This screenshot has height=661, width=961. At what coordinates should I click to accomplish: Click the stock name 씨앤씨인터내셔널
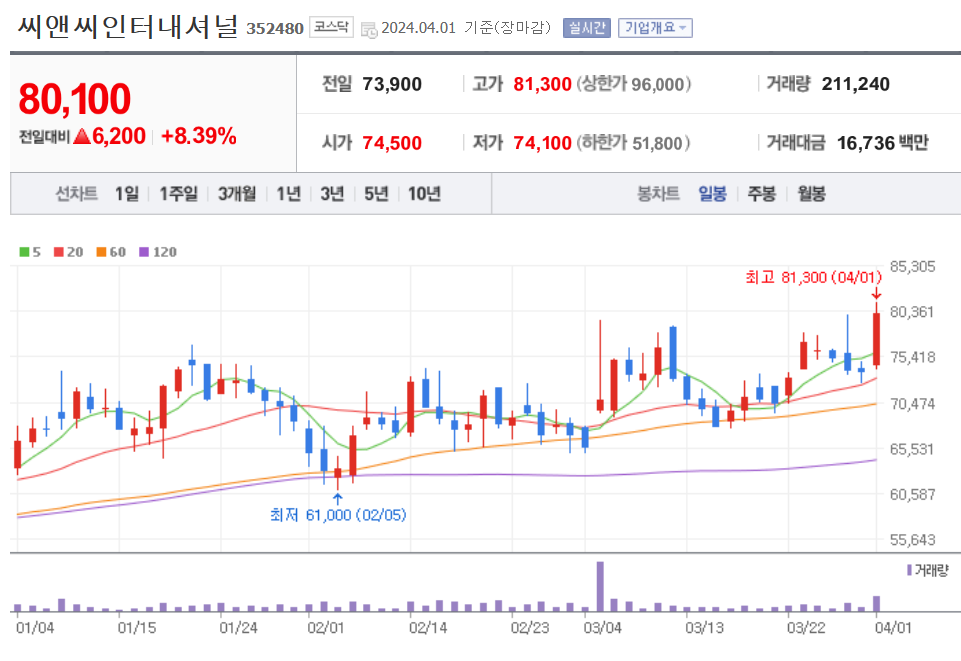click(x=127, y=27)
